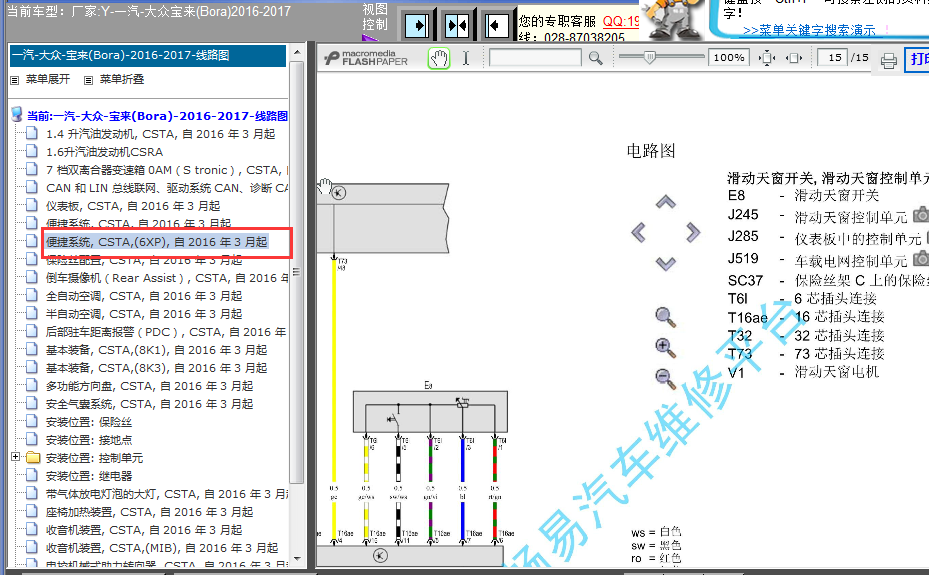Viewport: 929px width, 575px height.
Task: Click the tree root 当前:一汽-大众-宝来 label
Action: pos(158,115)
